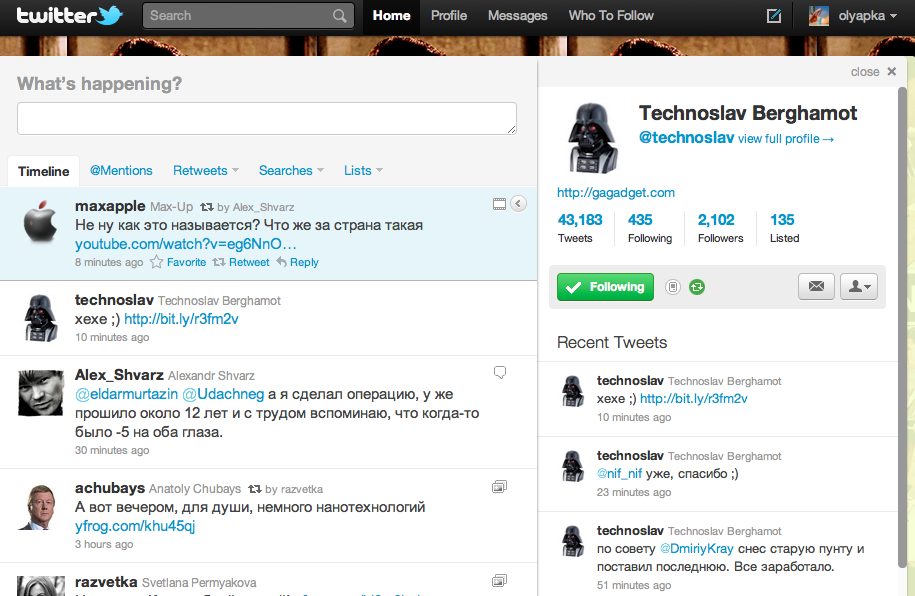Open the Searches dropdown tab
The height and width of the screenshot is (596, 915).
point(291,170)
